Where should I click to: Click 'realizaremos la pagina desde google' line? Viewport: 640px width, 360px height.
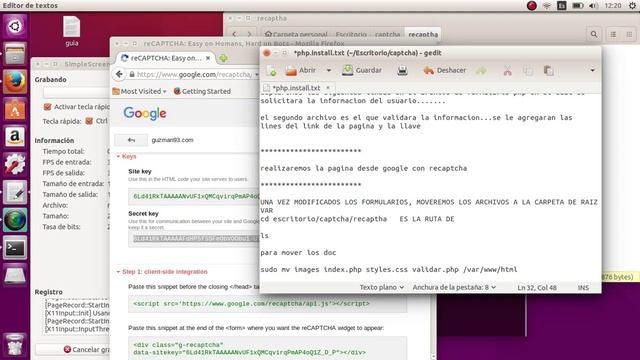(x=363, y=168)
